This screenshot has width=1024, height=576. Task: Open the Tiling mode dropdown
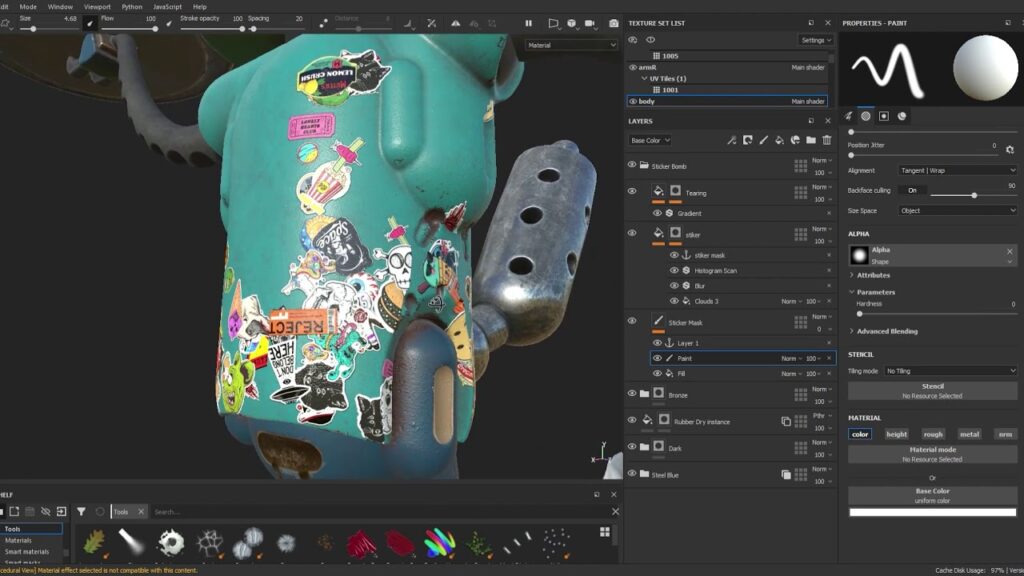coord(950,371)
